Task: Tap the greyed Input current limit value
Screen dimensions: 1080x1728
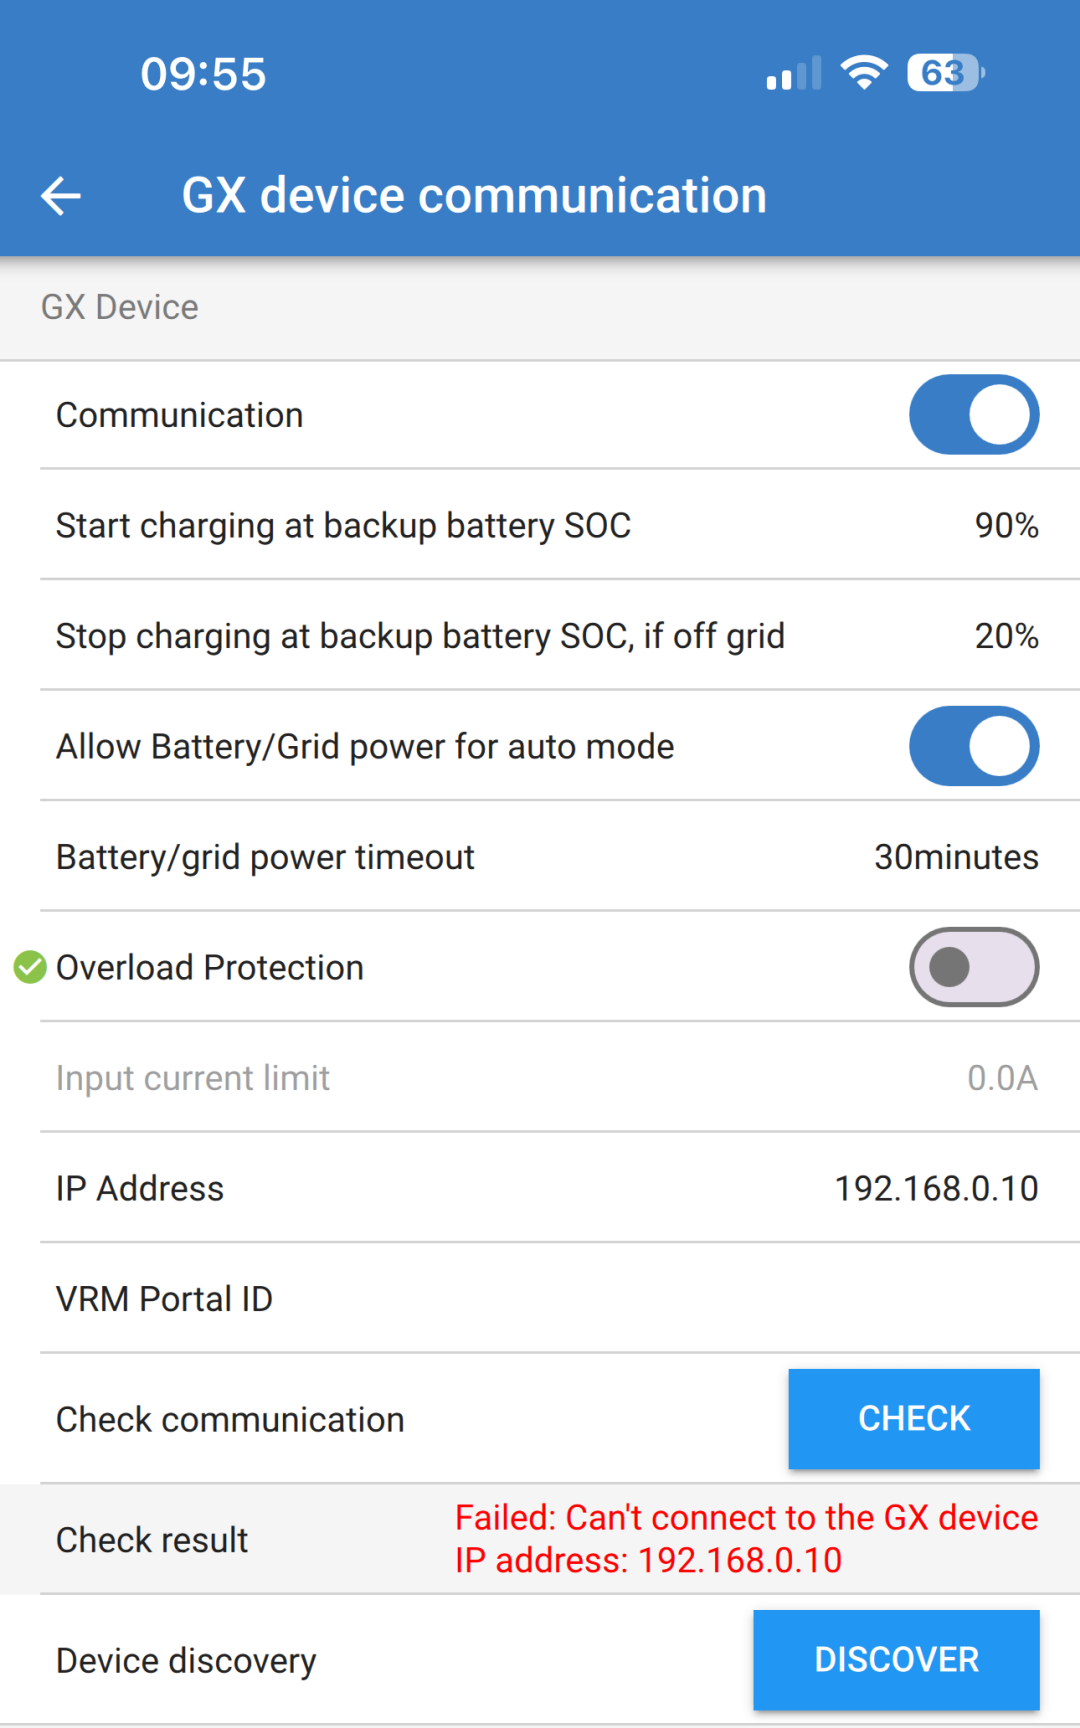Action: click(1002, 1078)
